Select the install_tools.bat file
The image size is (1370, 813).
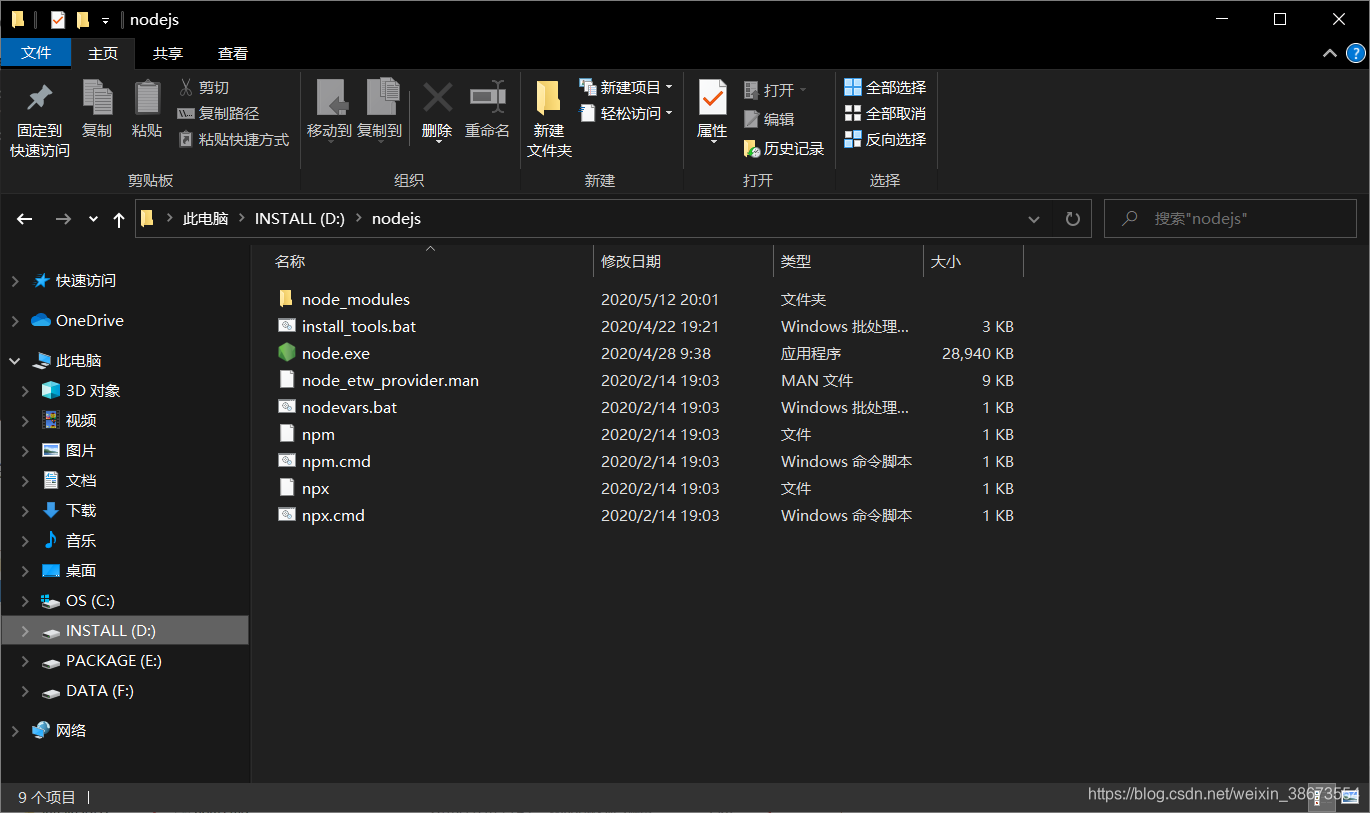[x=359, y=326]
